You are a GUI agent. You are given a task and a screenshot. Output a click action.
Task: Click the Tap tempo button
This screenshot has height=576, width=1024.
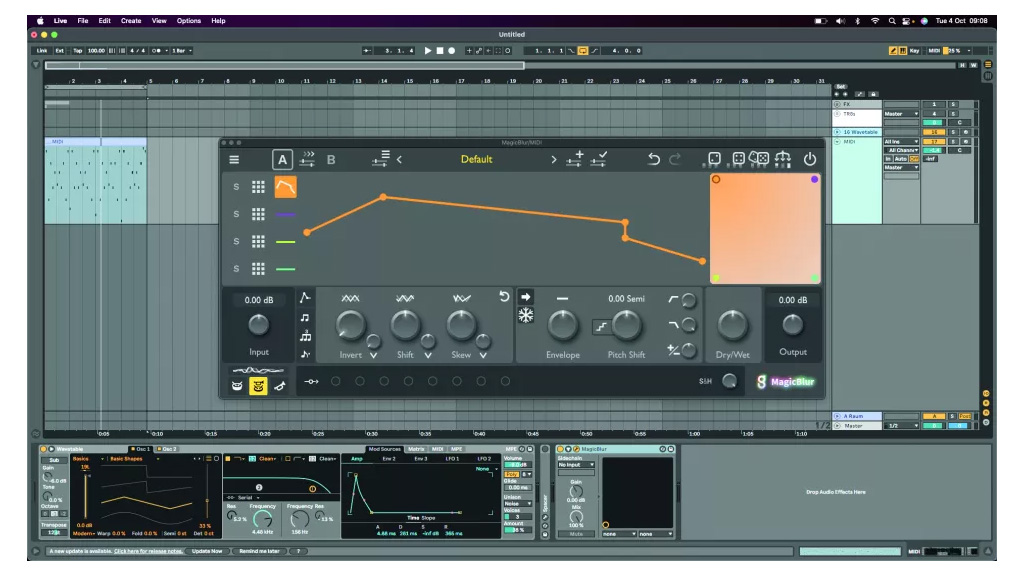pyautogui.click(x=78, y=50)
